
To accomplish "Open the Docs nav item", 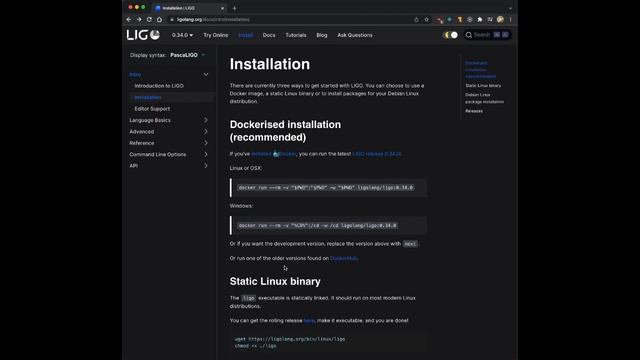I will click(269, 35).
